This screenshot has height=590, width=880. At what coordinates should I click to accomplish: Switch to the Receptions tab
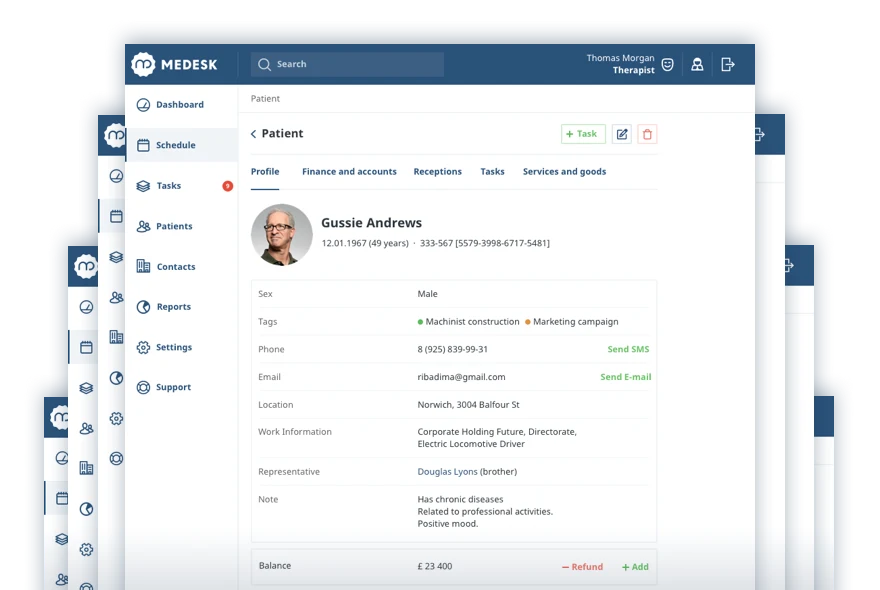pos(438,172)
